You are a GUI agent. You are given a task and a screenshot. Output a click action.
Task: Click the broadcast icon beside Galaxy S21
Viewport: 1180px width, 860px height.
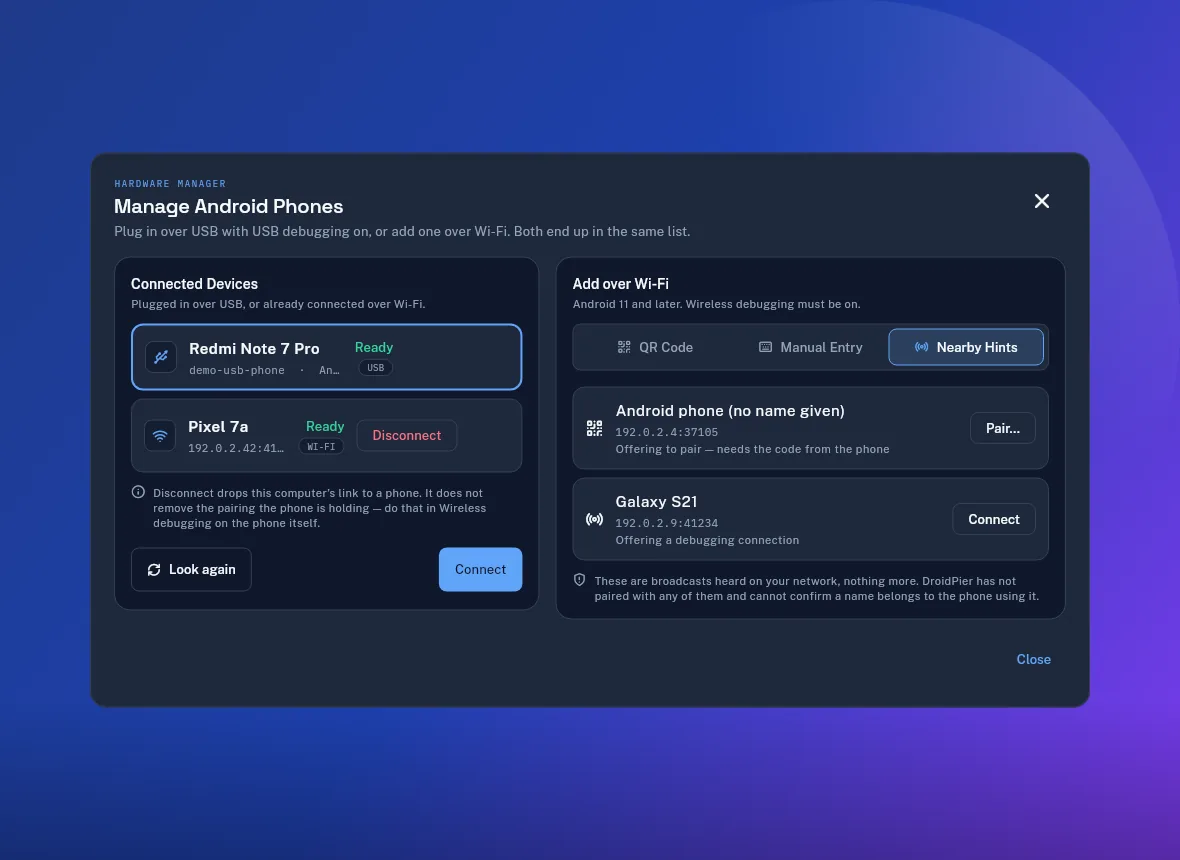click(595, 519)
